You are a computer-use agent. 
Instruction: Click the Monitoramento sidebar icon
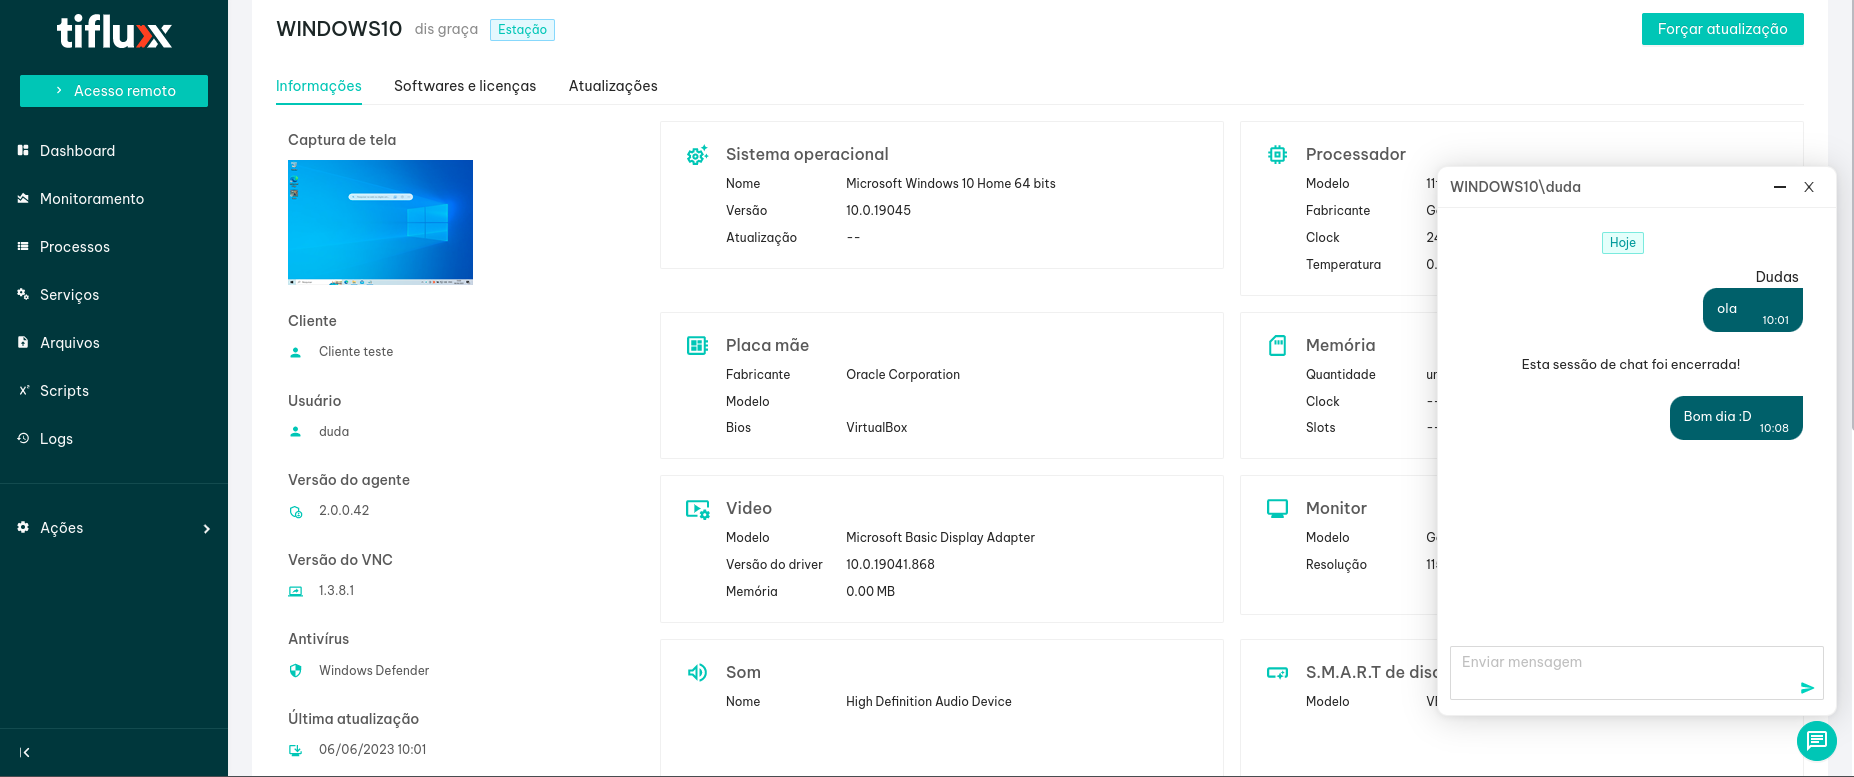23,199
